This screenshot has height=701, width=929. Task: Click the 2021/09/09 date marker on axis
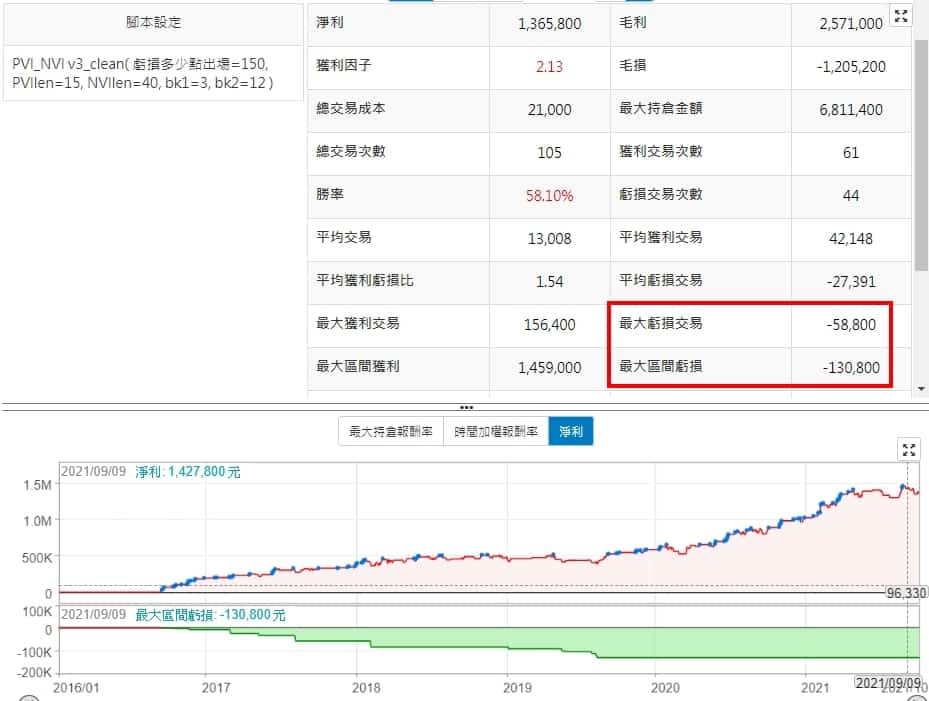[x=884, y=682]
